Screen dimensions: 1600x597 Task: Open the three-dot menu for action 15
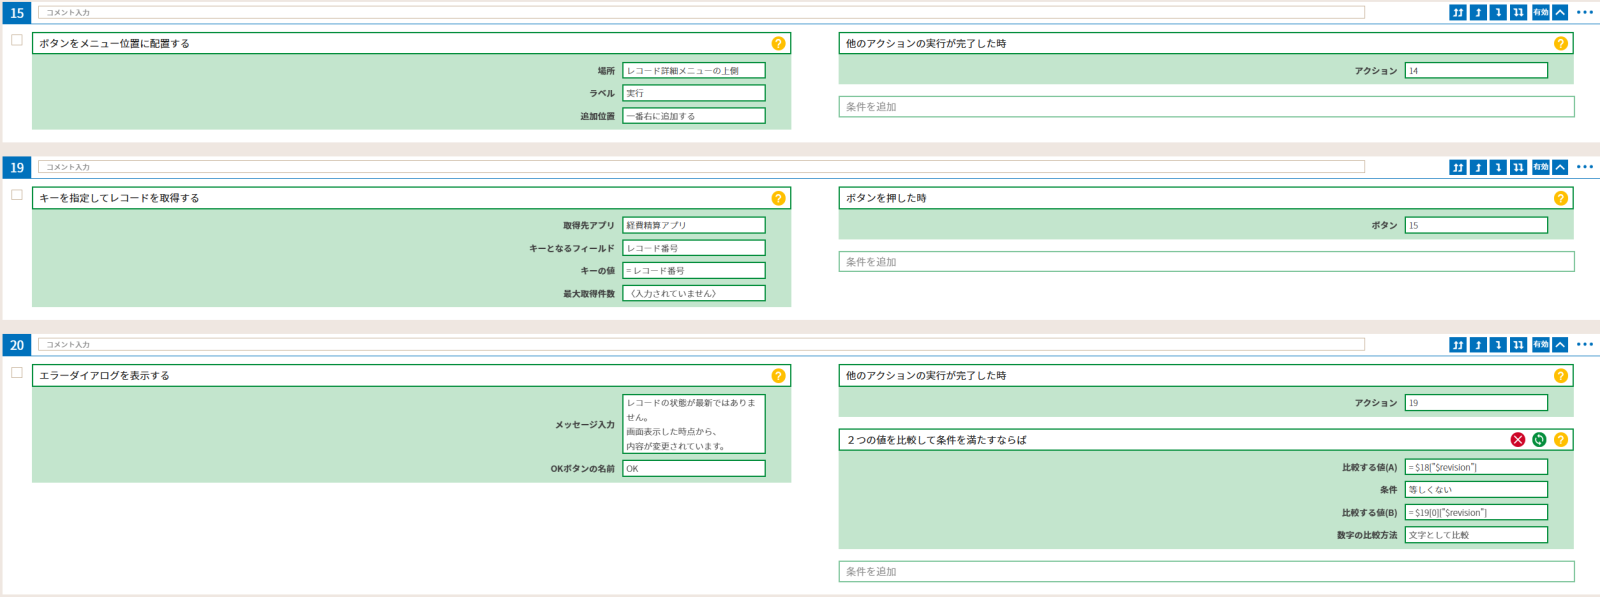[x=1585, y=13]
